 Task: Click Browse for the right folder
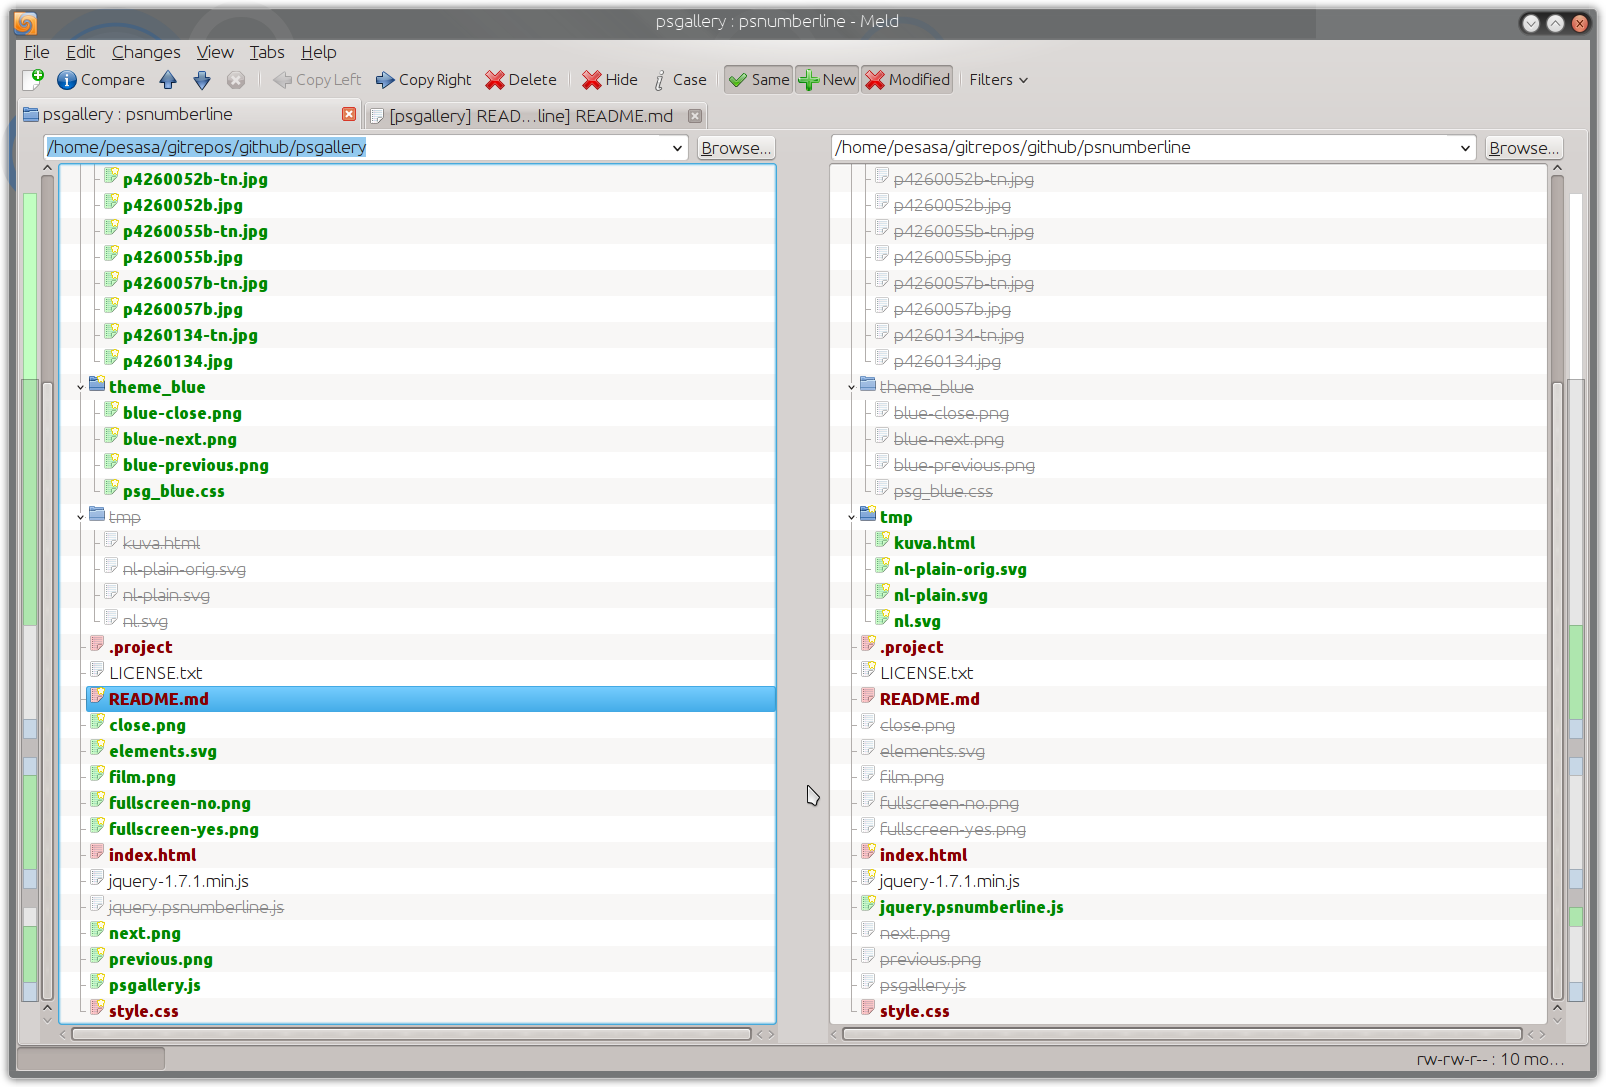(1524, 148)
